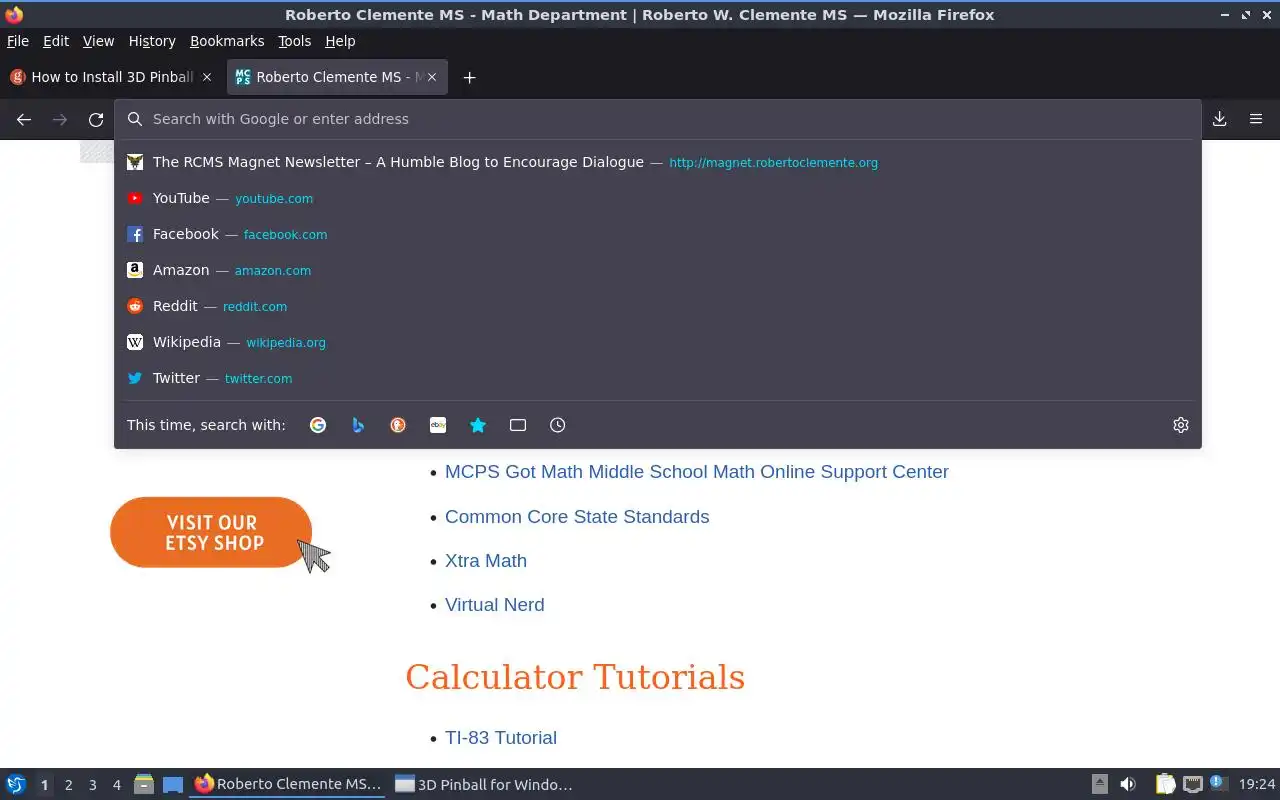Image resolution: width=1280 pixels, height=800 pixels.
Task: Open the notifications tray icon
Action: pos(1217,783)
